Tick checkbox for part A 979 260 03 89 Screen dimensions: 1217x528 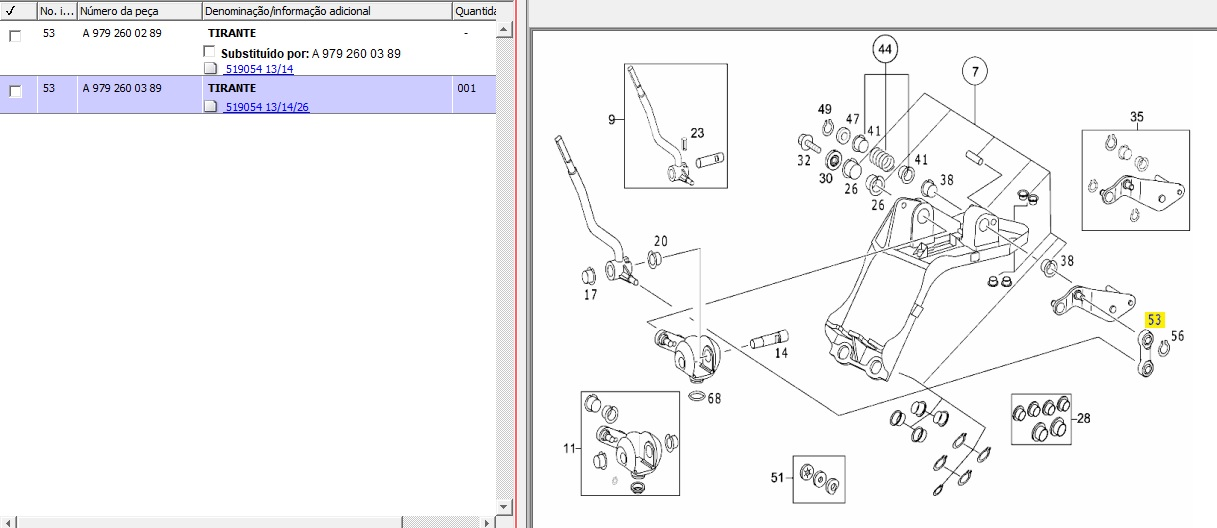tap(15, 91)
